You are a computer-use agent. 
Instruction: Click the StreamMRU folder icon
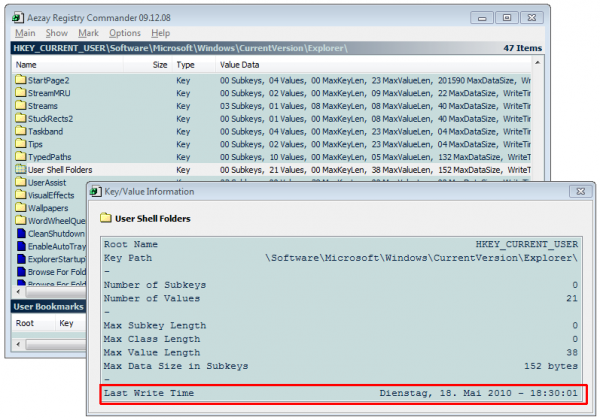(21, 93)
